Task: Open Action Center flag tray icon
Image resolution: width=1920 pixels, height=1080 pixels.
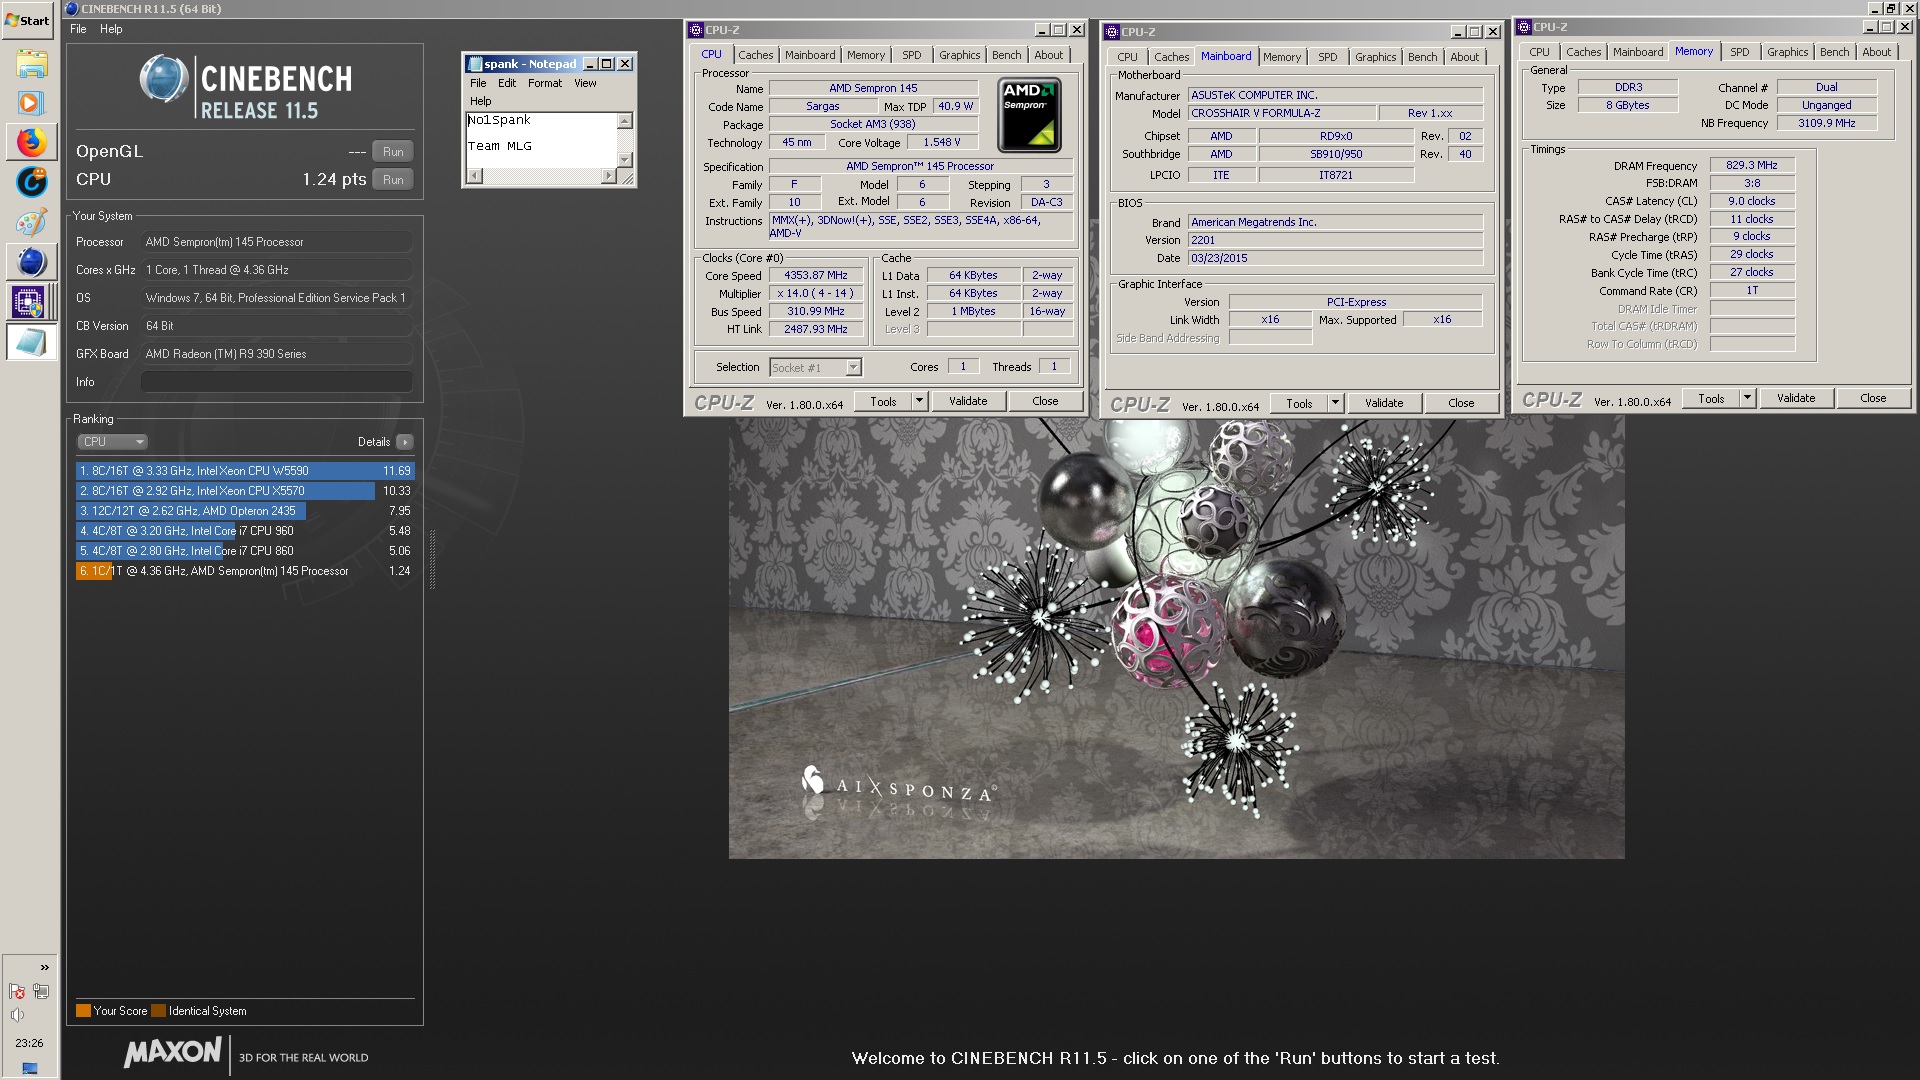Action: pos(17,991)
